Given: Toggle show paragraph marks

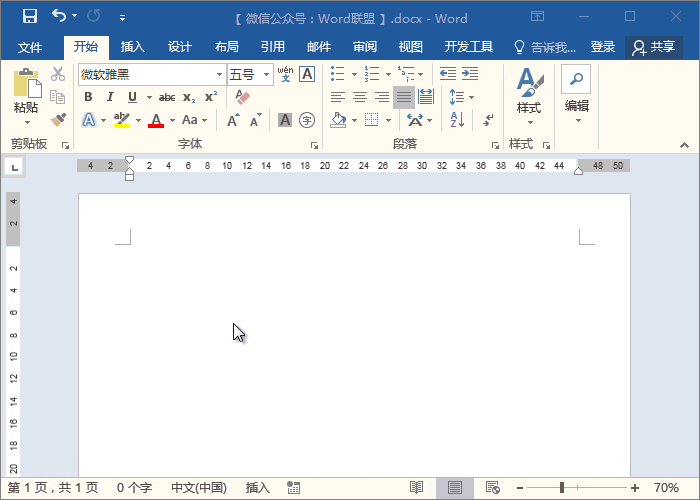Looking at the screenshot, I should tap(488, 120).
